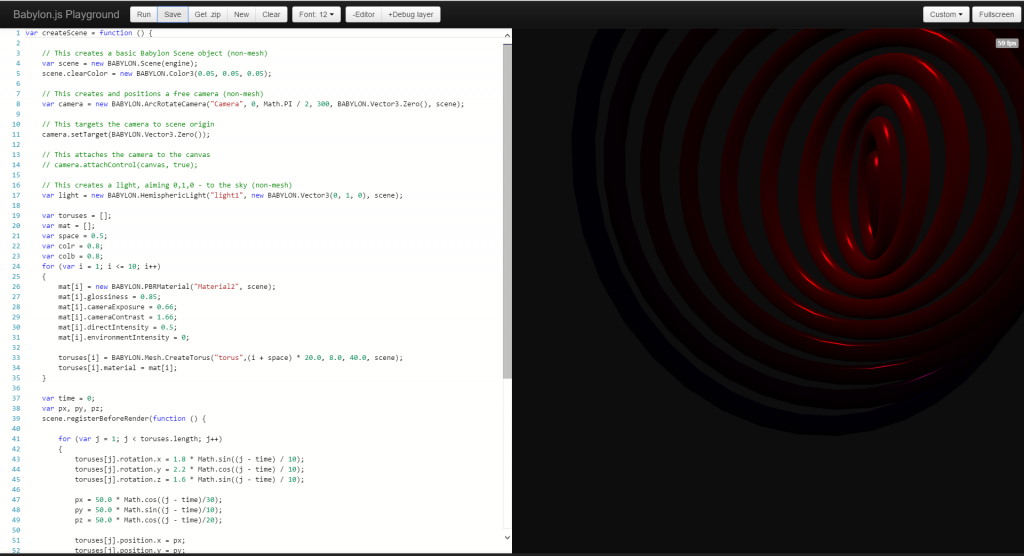Click the line 'toruses[j].rotation.z = 1.6'
This screenshot has height=556, width=1024.
click(x=189, y=480)
